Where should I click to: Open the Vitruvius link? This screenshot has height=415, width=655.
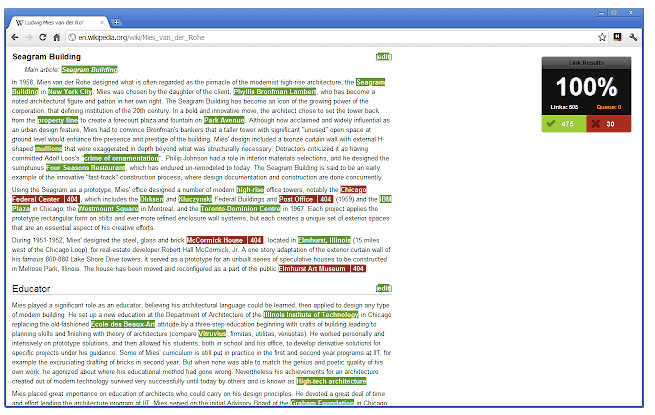212,334
